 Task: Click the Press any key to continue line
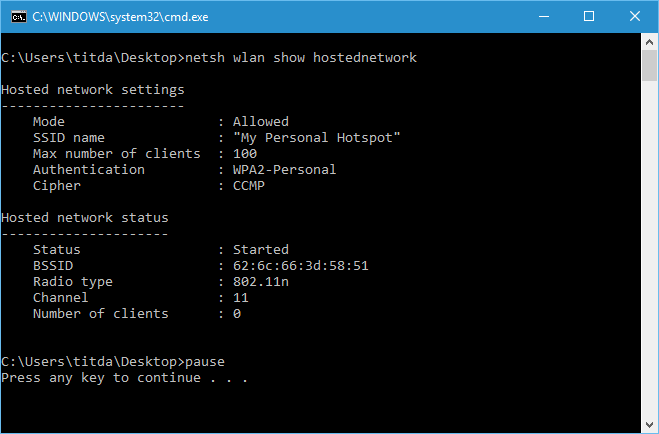tap(124, 378)
